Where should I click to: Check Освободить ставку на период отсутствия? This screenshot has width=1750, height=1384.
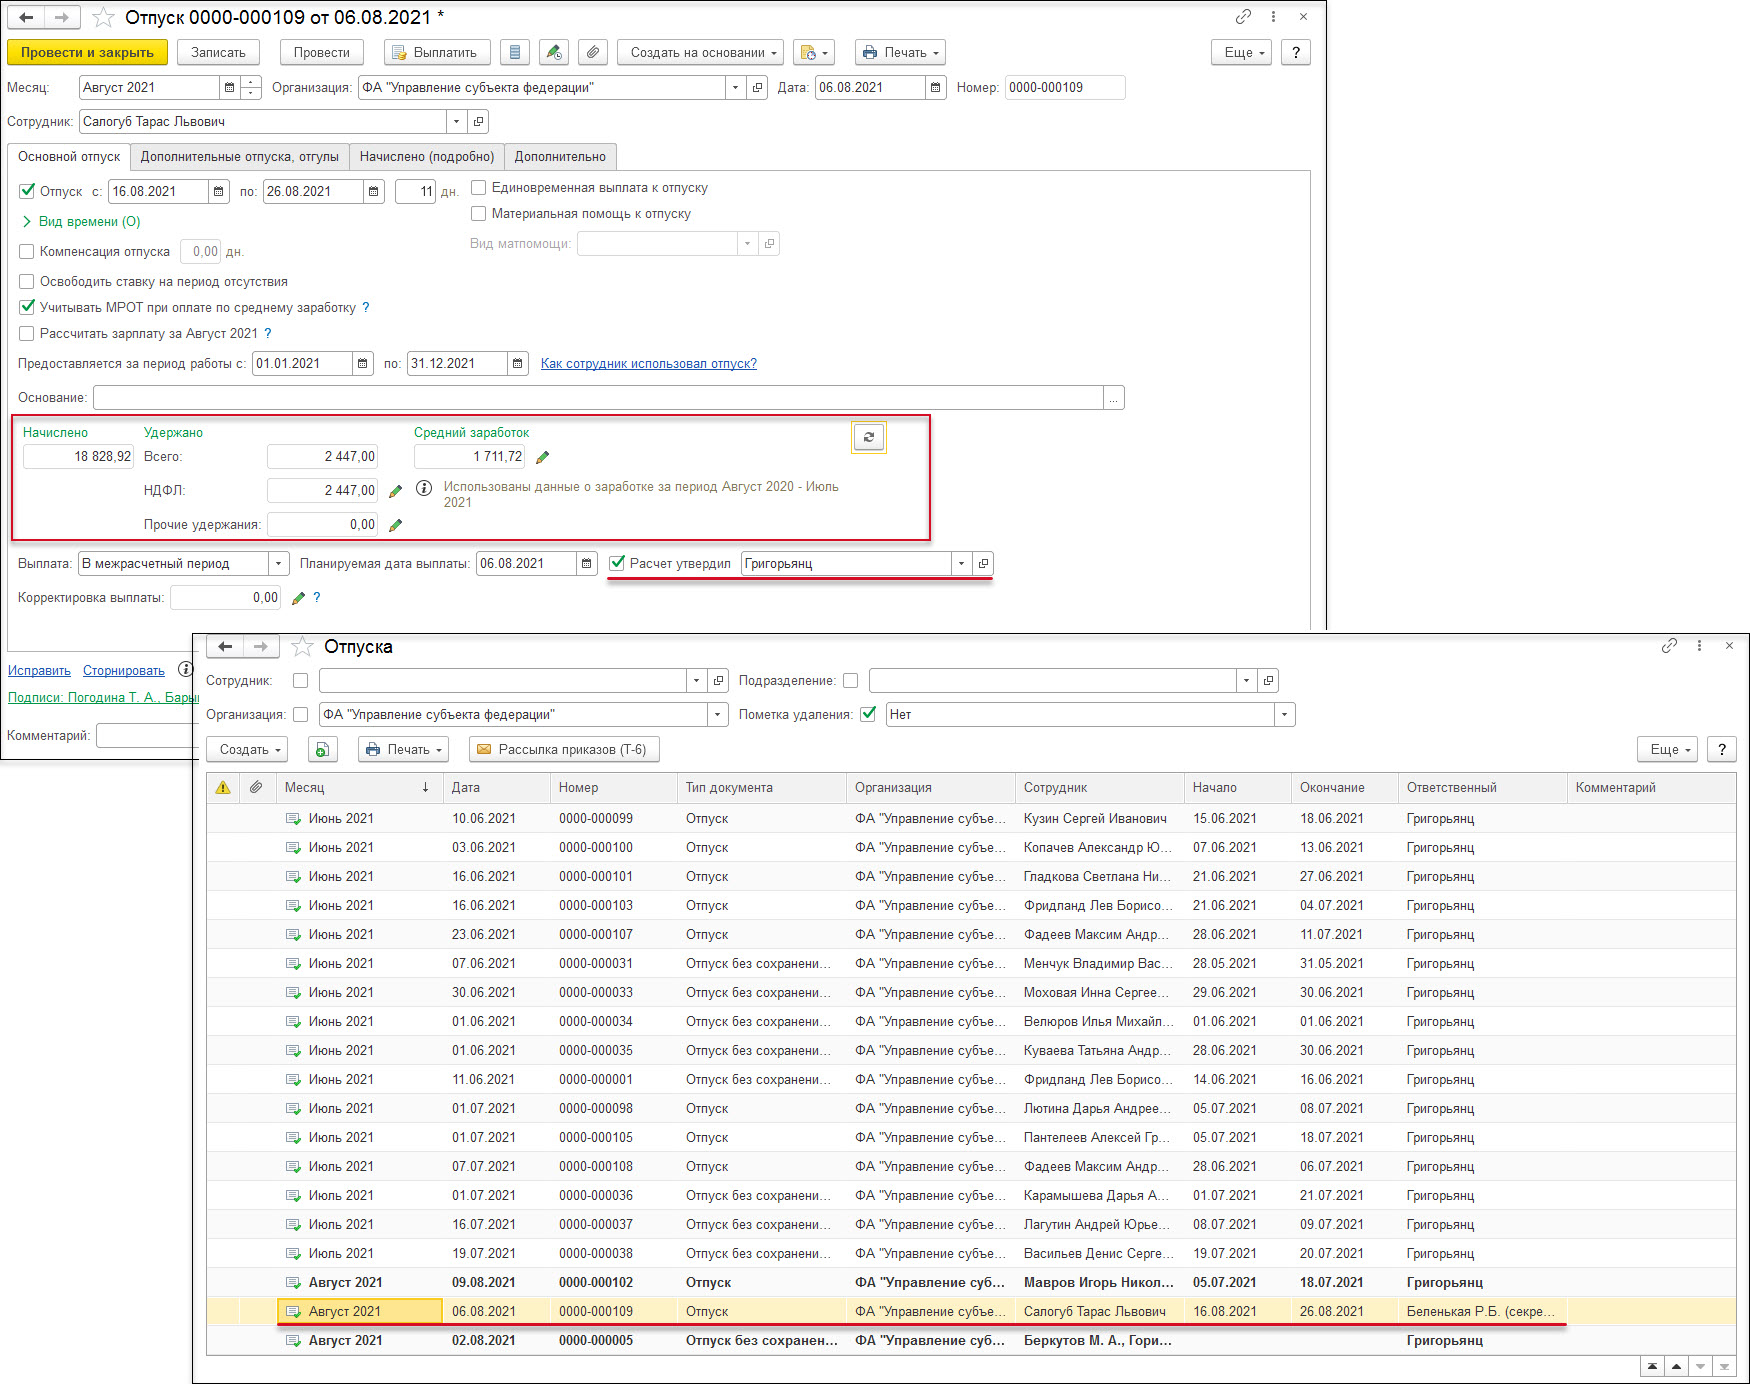point(27,282)
